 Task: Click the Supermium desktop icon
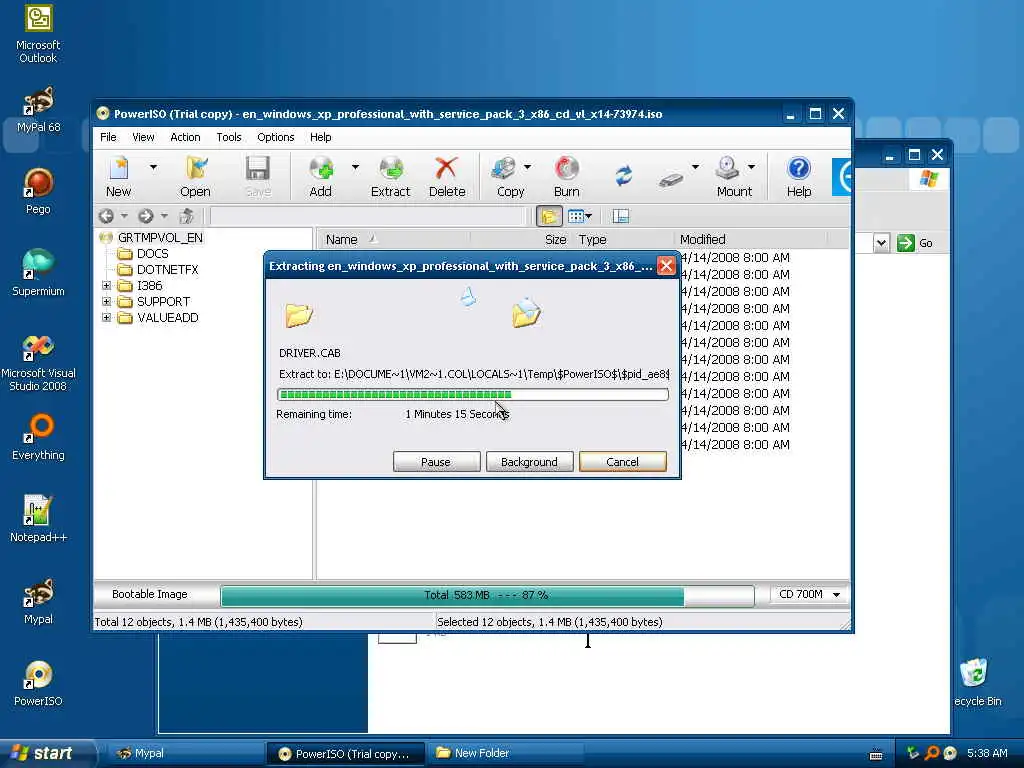[38, 273]
